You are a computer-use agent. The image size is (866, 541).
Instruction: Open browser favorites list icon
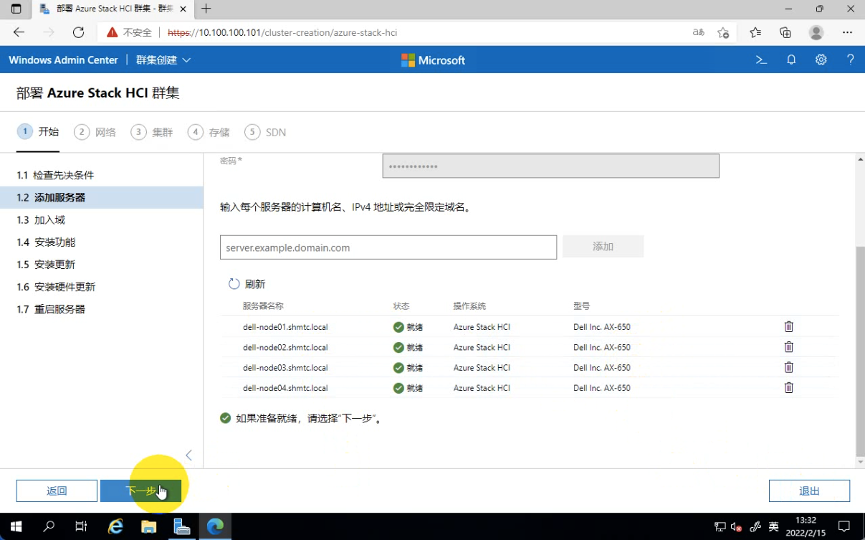tap(756, 33)
